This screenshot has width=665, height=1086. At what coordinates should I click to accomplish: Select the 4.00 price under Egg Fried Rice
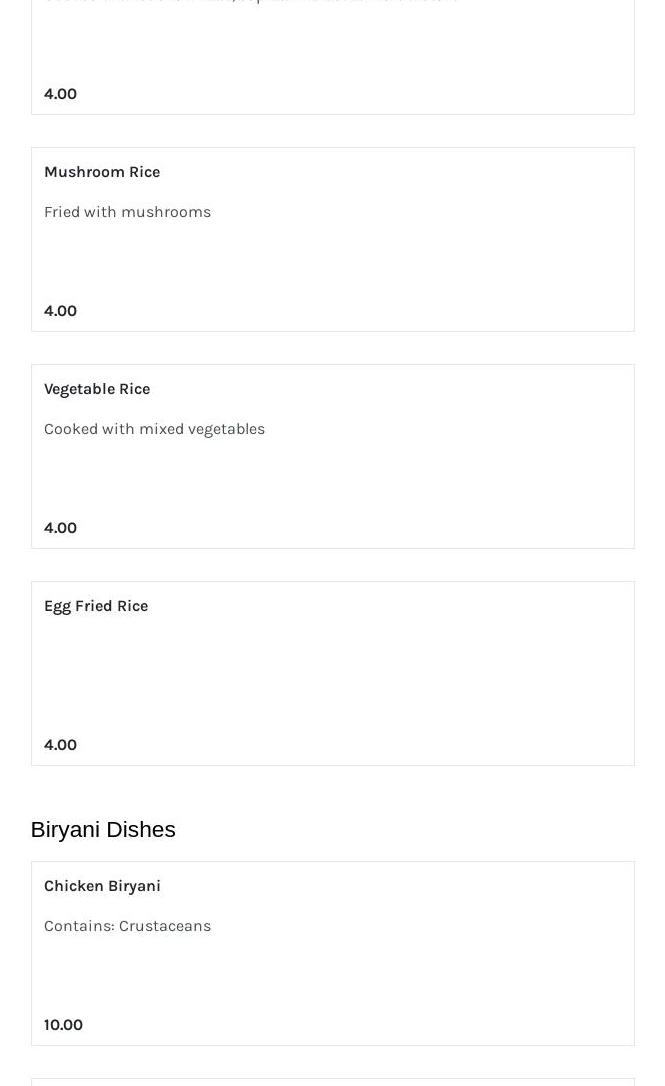click(60, 745)
